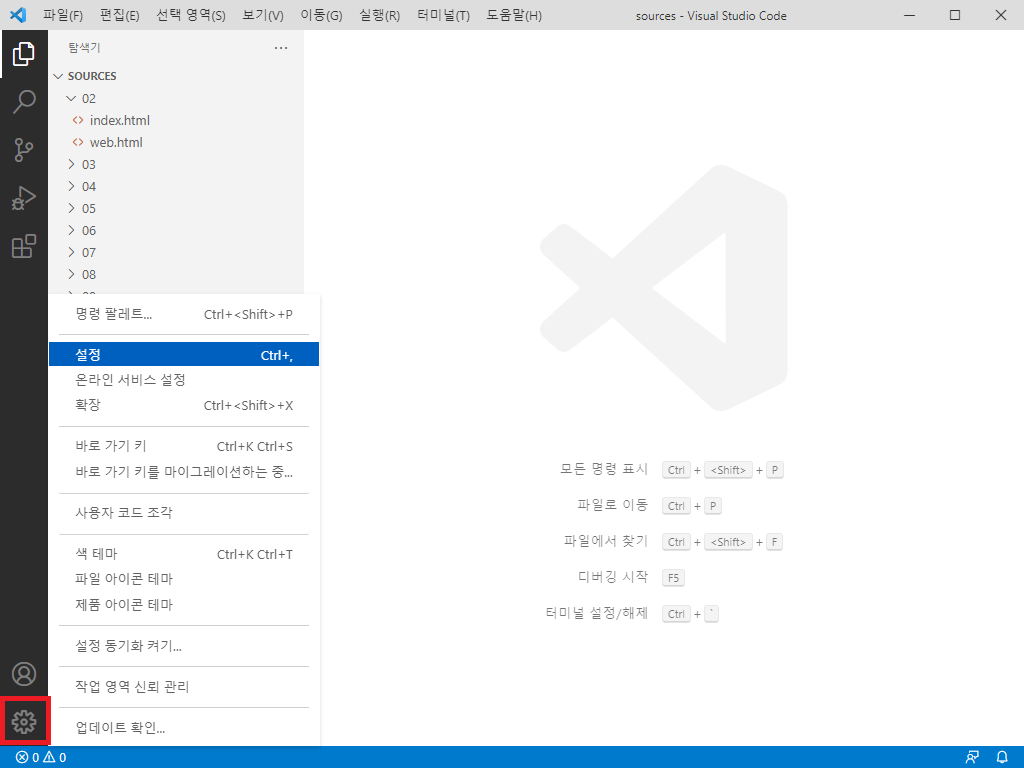Open the 선택 영역(S) menu

click(x=191, y=15)
